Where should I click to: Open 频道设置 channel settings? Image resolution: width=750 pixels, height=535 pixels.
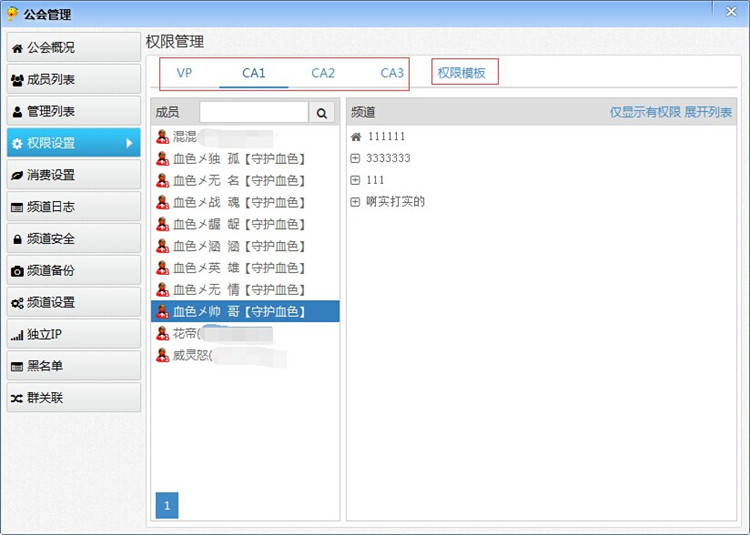(74, 302)
